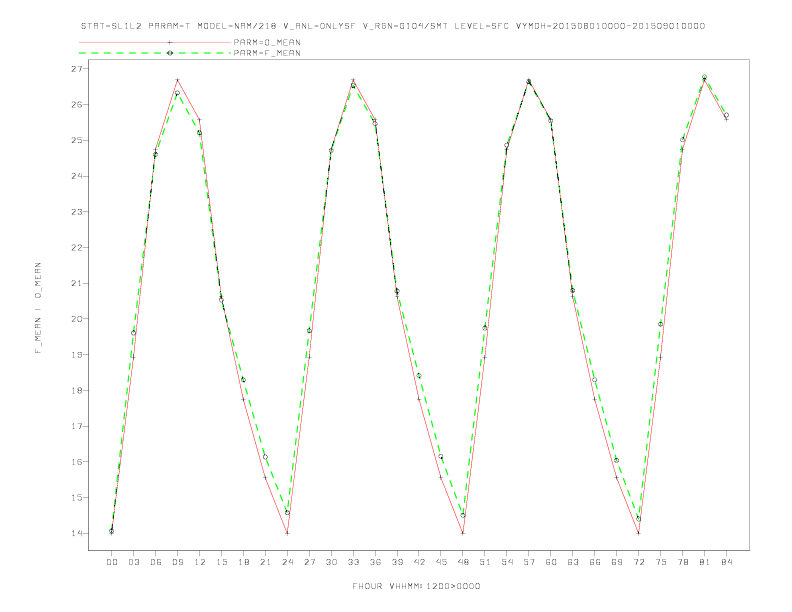Click x-axis hour label 72
This screenshot has height=612, width=792.
(x=639, y=562)
